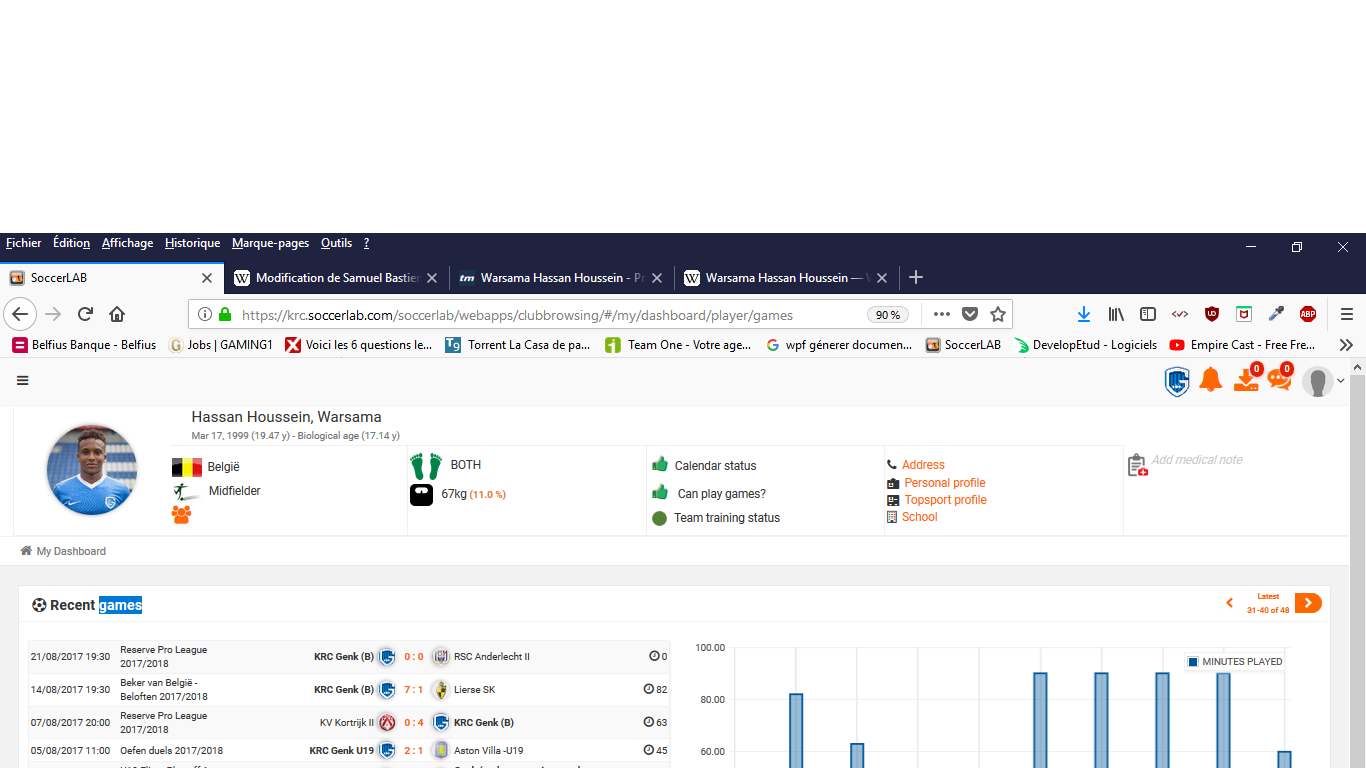The width and height of the screenshot is (1366, 768).
Task: Expand the user account dropdown arrow
Action: pyautogui.click(x=1341, y=382)
